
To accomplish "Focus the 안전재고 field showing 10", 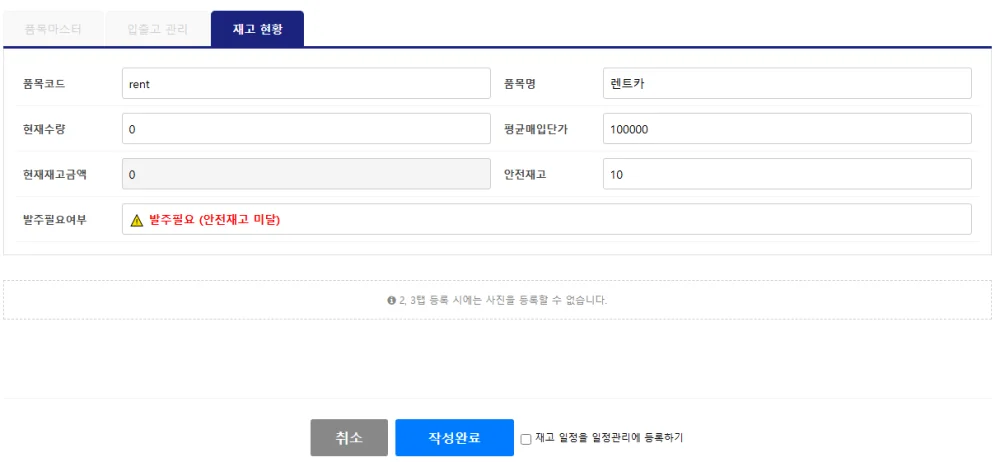I will (x=787, y=174).
